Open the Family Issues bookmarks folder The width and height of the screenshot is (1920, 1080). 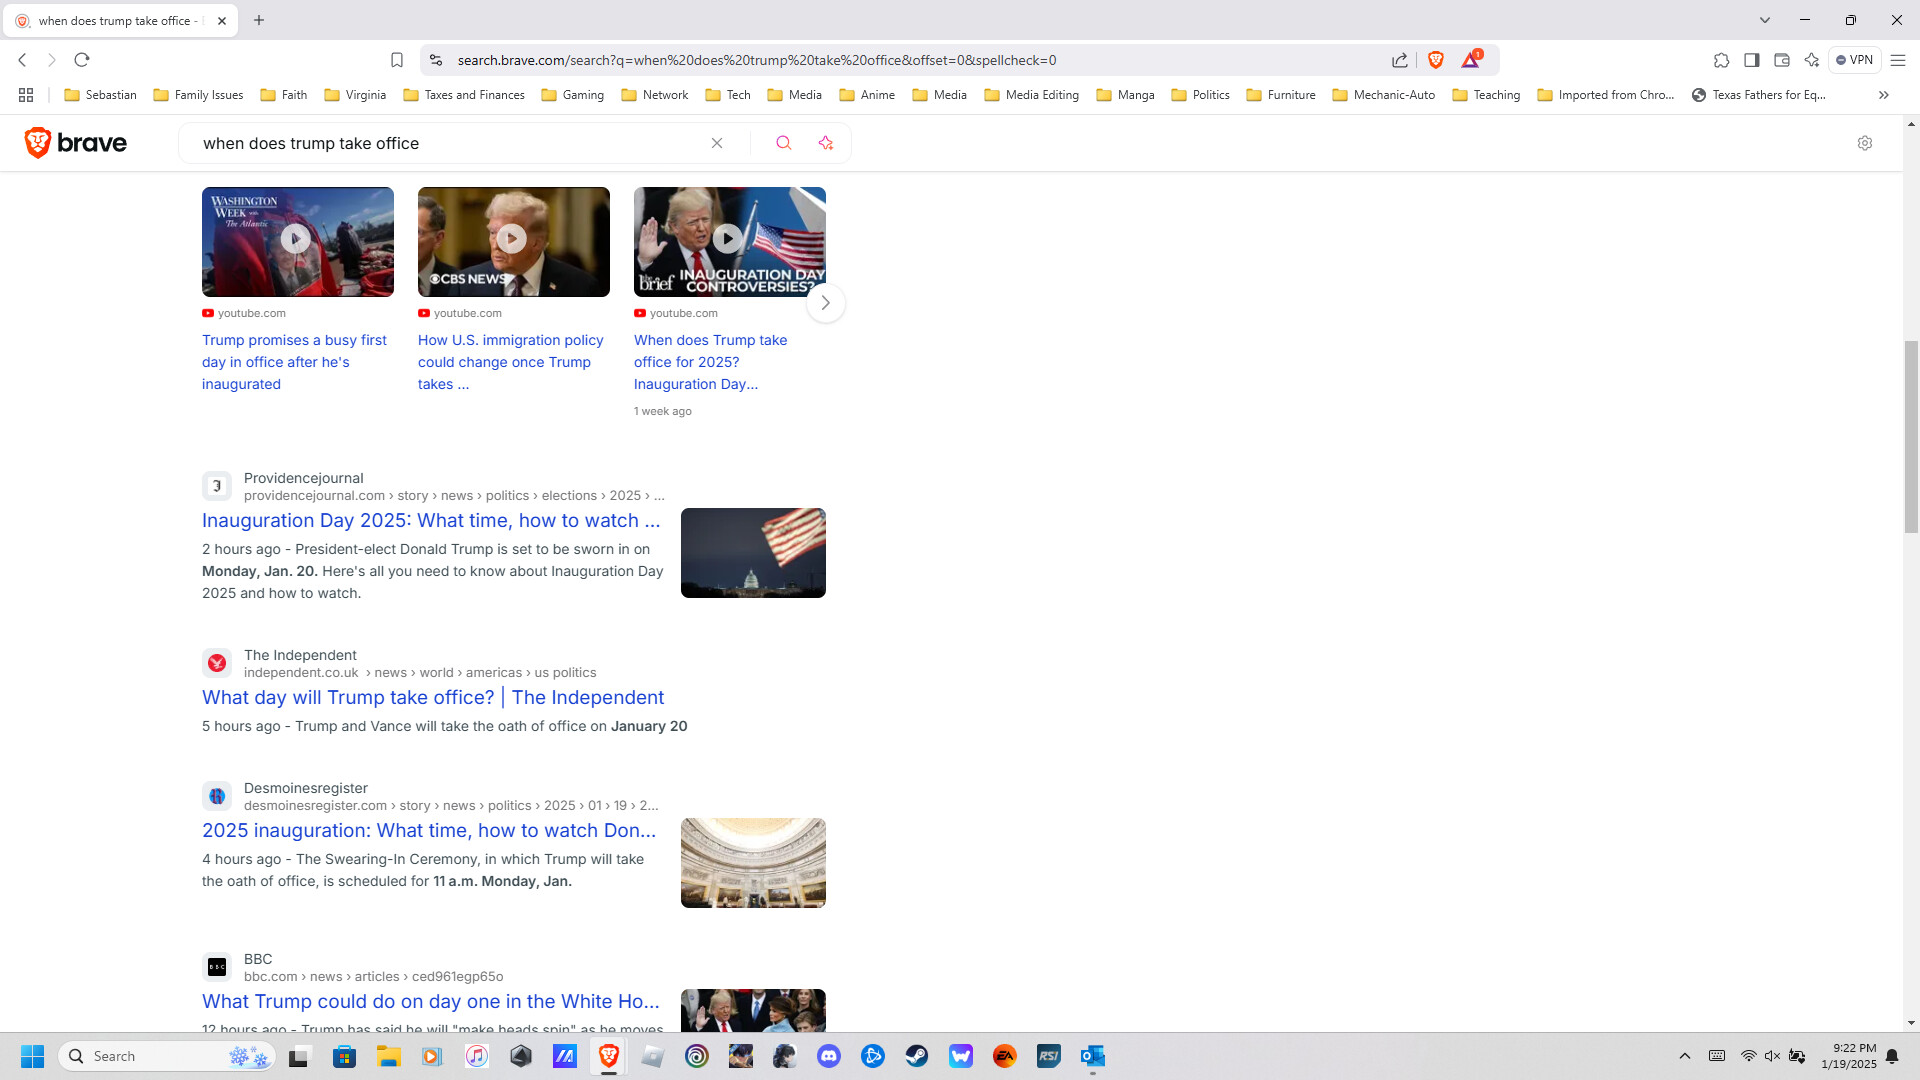coord(198,95)
